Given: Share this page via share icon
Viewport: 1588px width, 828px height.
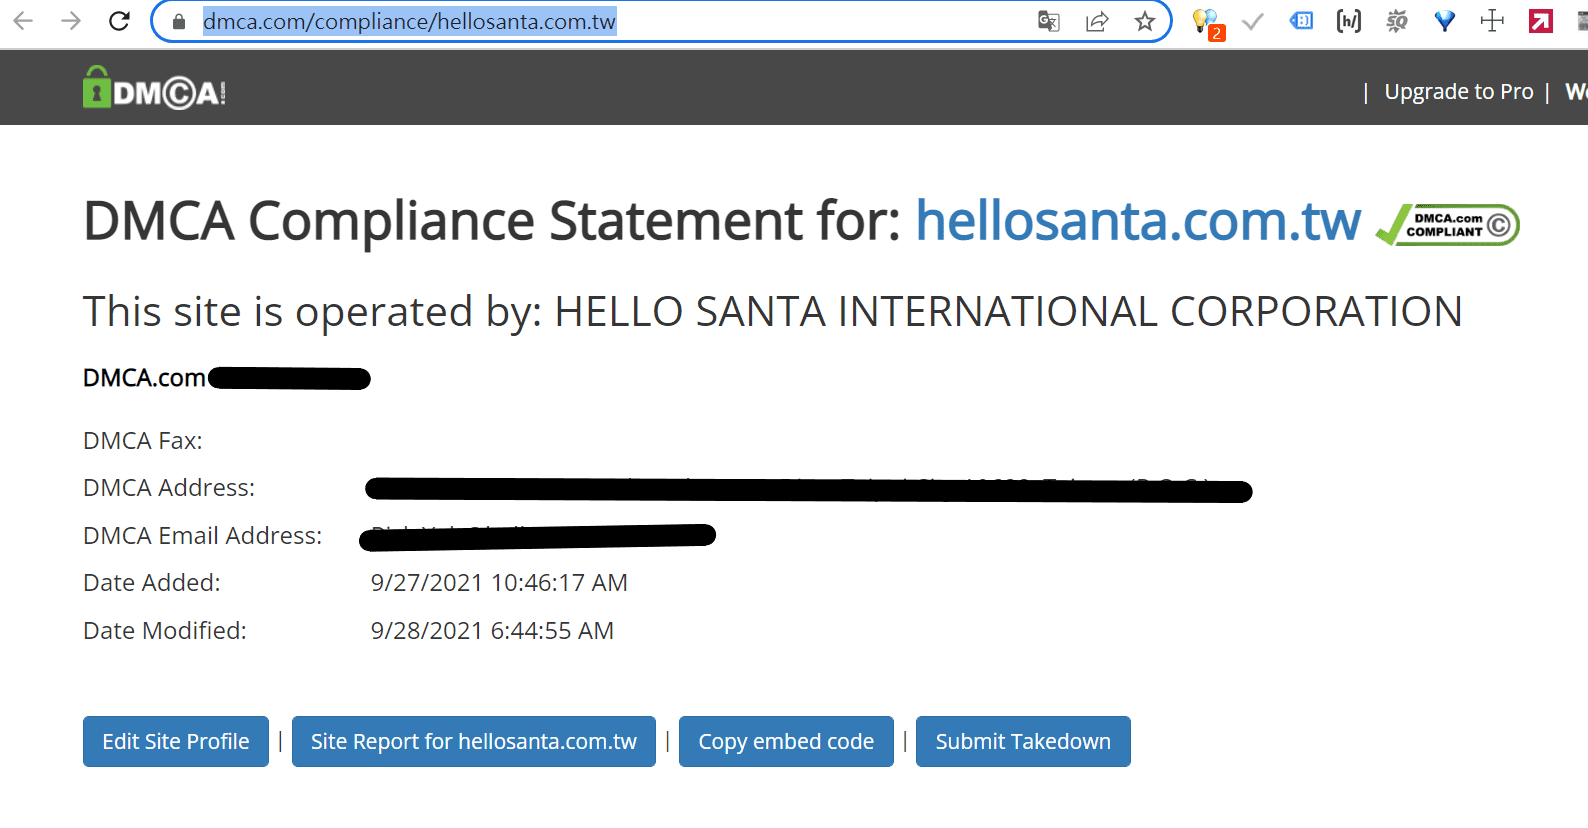Looking at the screenshot, I should [1097, 21].
